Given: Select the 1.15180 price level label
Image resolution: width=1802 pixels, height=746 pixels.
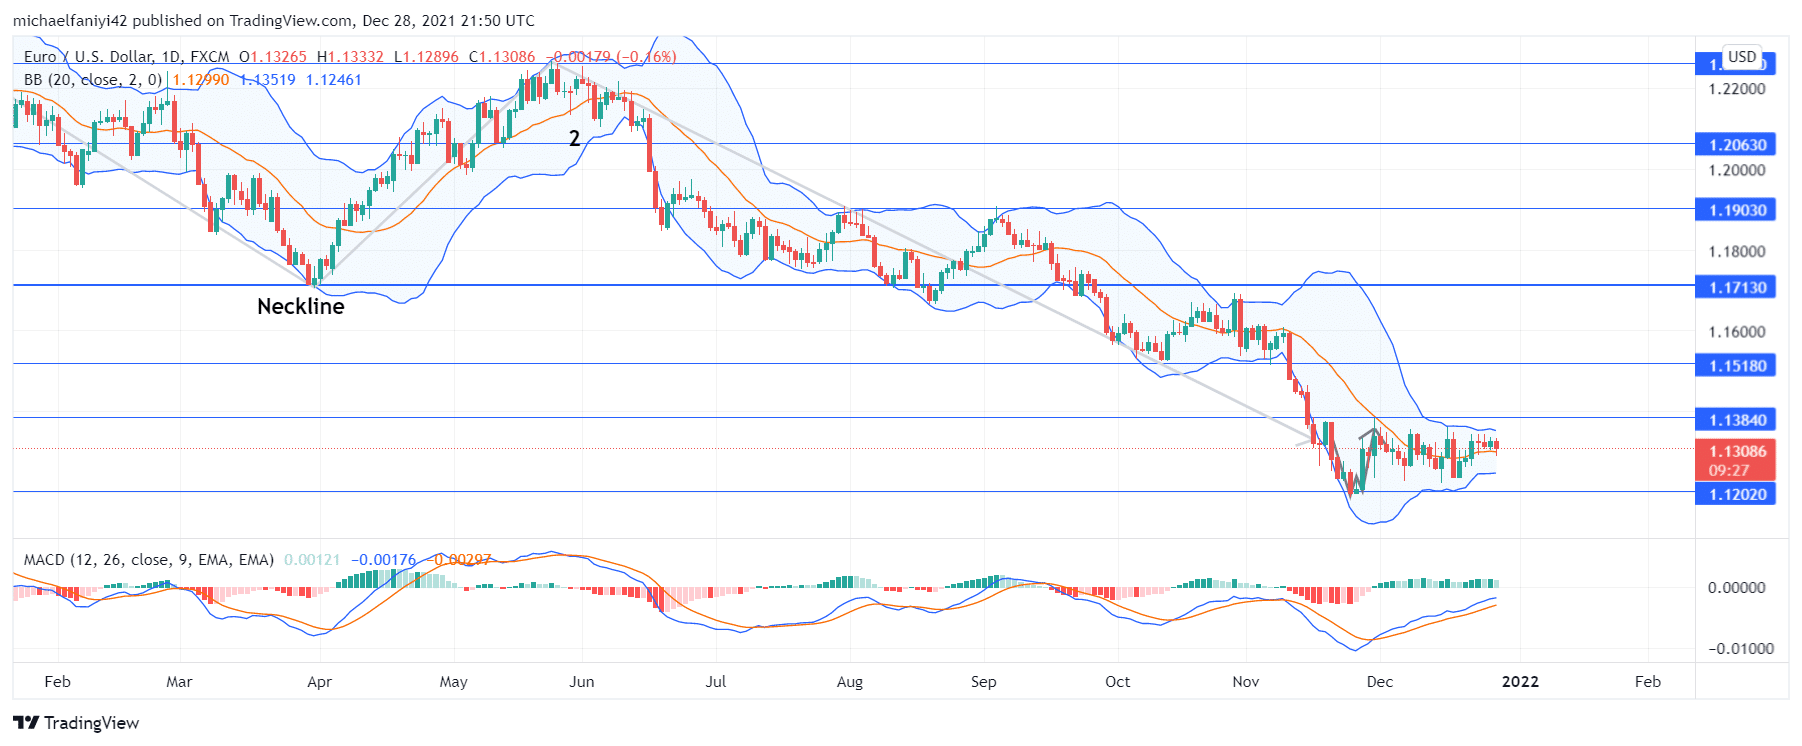Looking at the screenshot, I should 1736,366.
